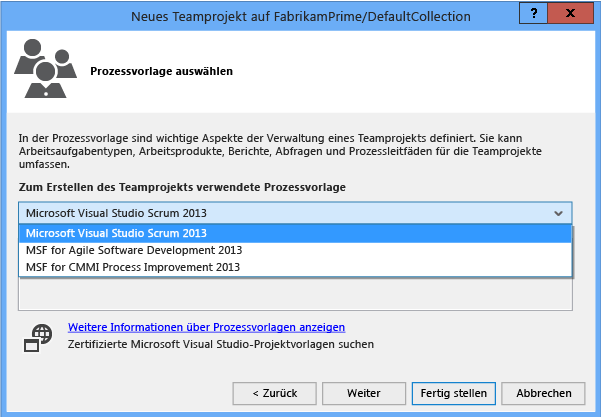Click the Abbrechen button
Screen dimensions: 601x417
click(x=544, y=393)
